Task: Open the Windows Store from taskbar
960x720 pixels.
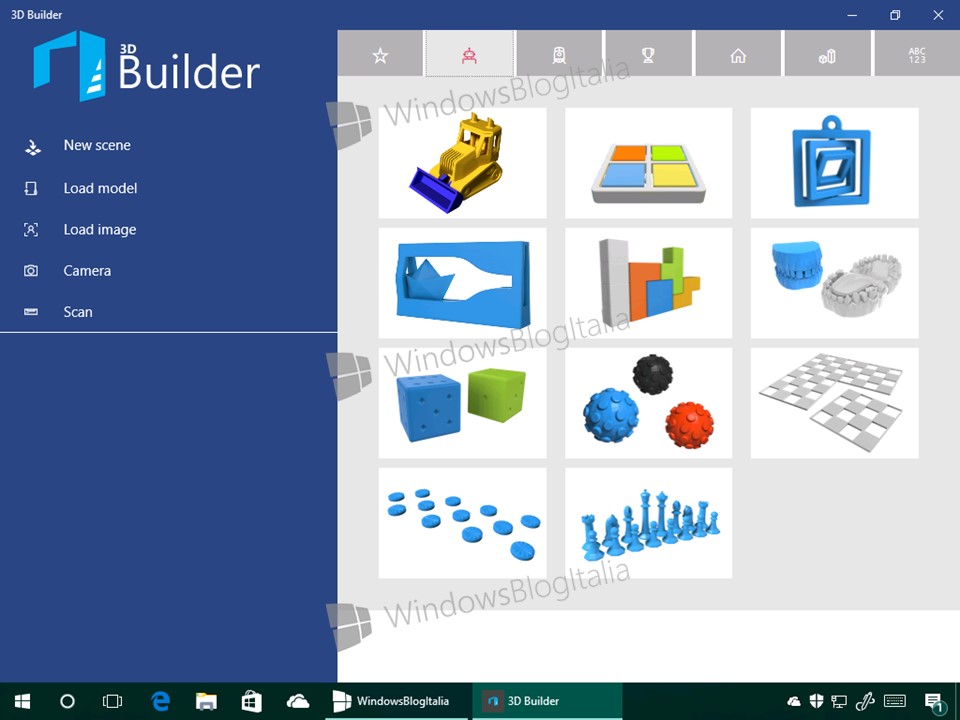Action: click(x=252, y=702)
